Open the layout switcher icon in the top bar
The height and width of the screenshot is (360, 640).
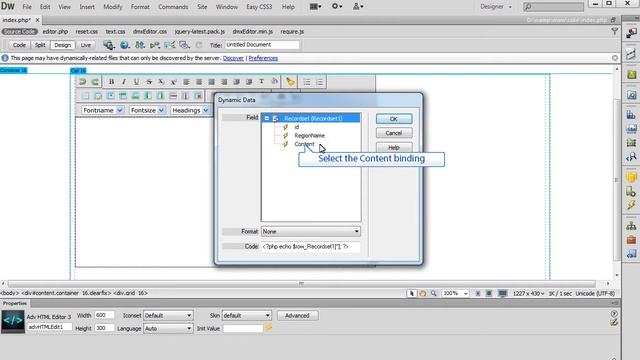click(x=316, y=7)
